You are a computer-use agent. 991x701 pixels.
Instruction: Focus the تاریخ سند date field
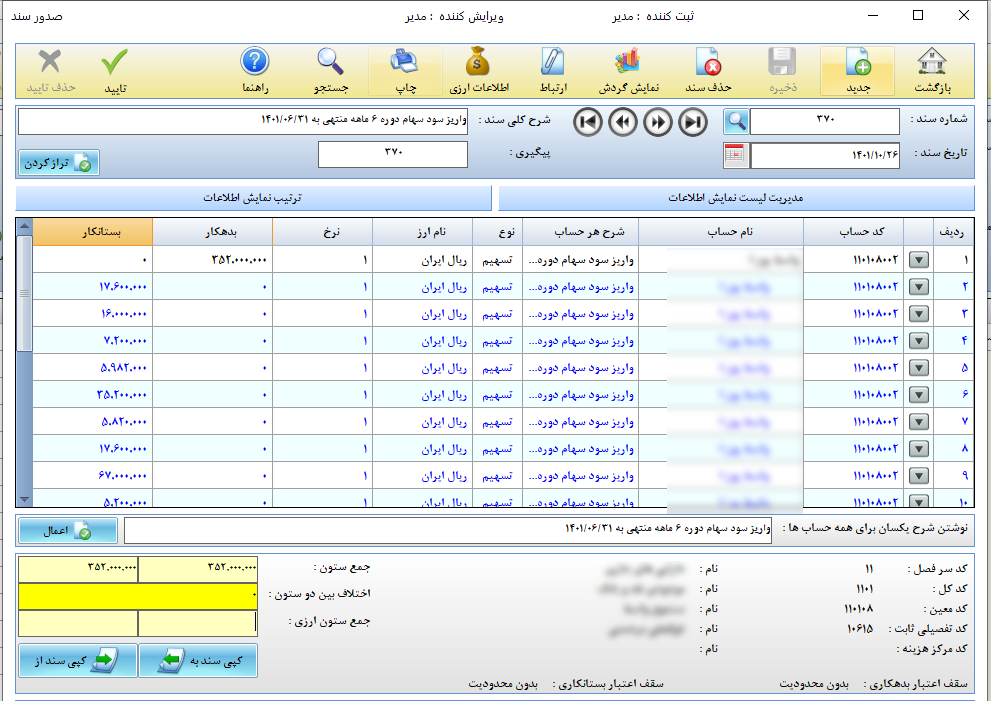pos(824,155)
